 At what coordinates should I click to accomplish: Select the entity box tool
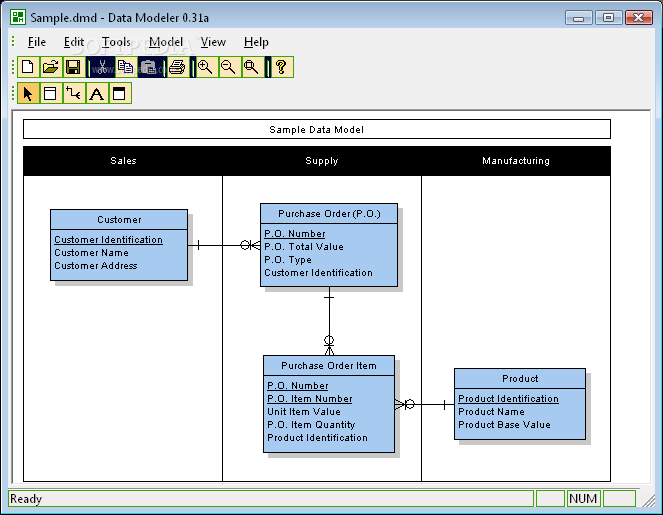[x=51, y=93]
